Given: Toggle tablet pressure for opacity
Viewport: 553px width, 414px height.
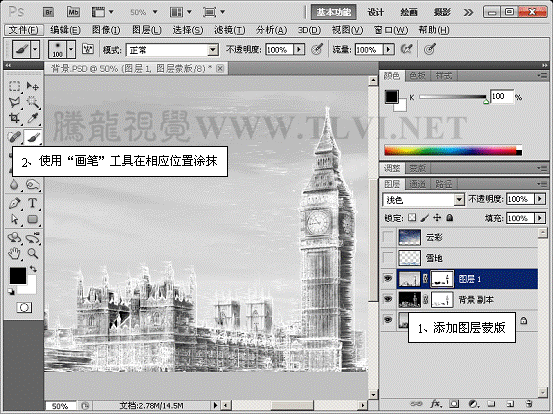Looking at the screenshot, I should pyautogui.click(x=317, y=49).
